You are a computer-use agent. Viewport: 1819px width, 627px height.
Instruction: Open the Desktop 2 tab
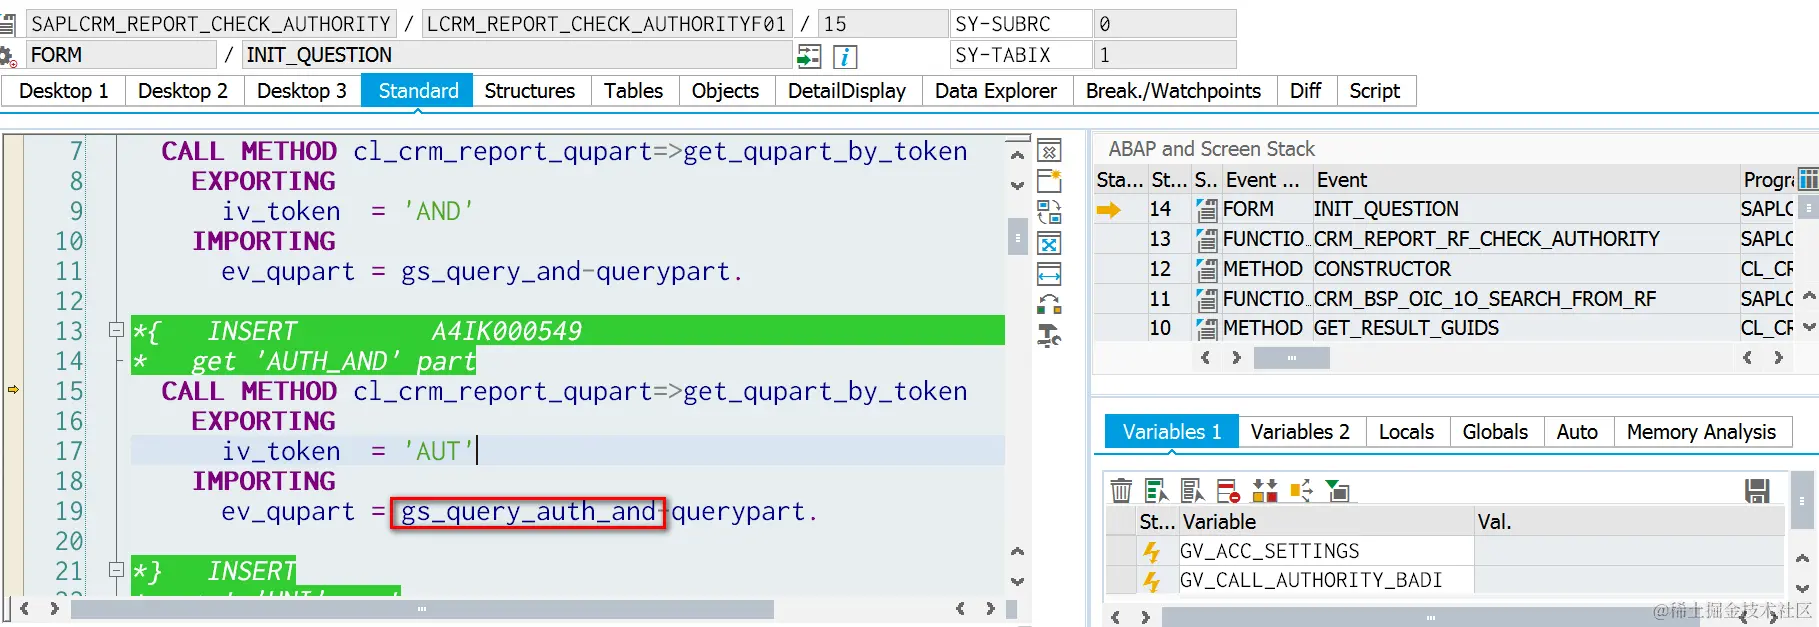[183, 91]
